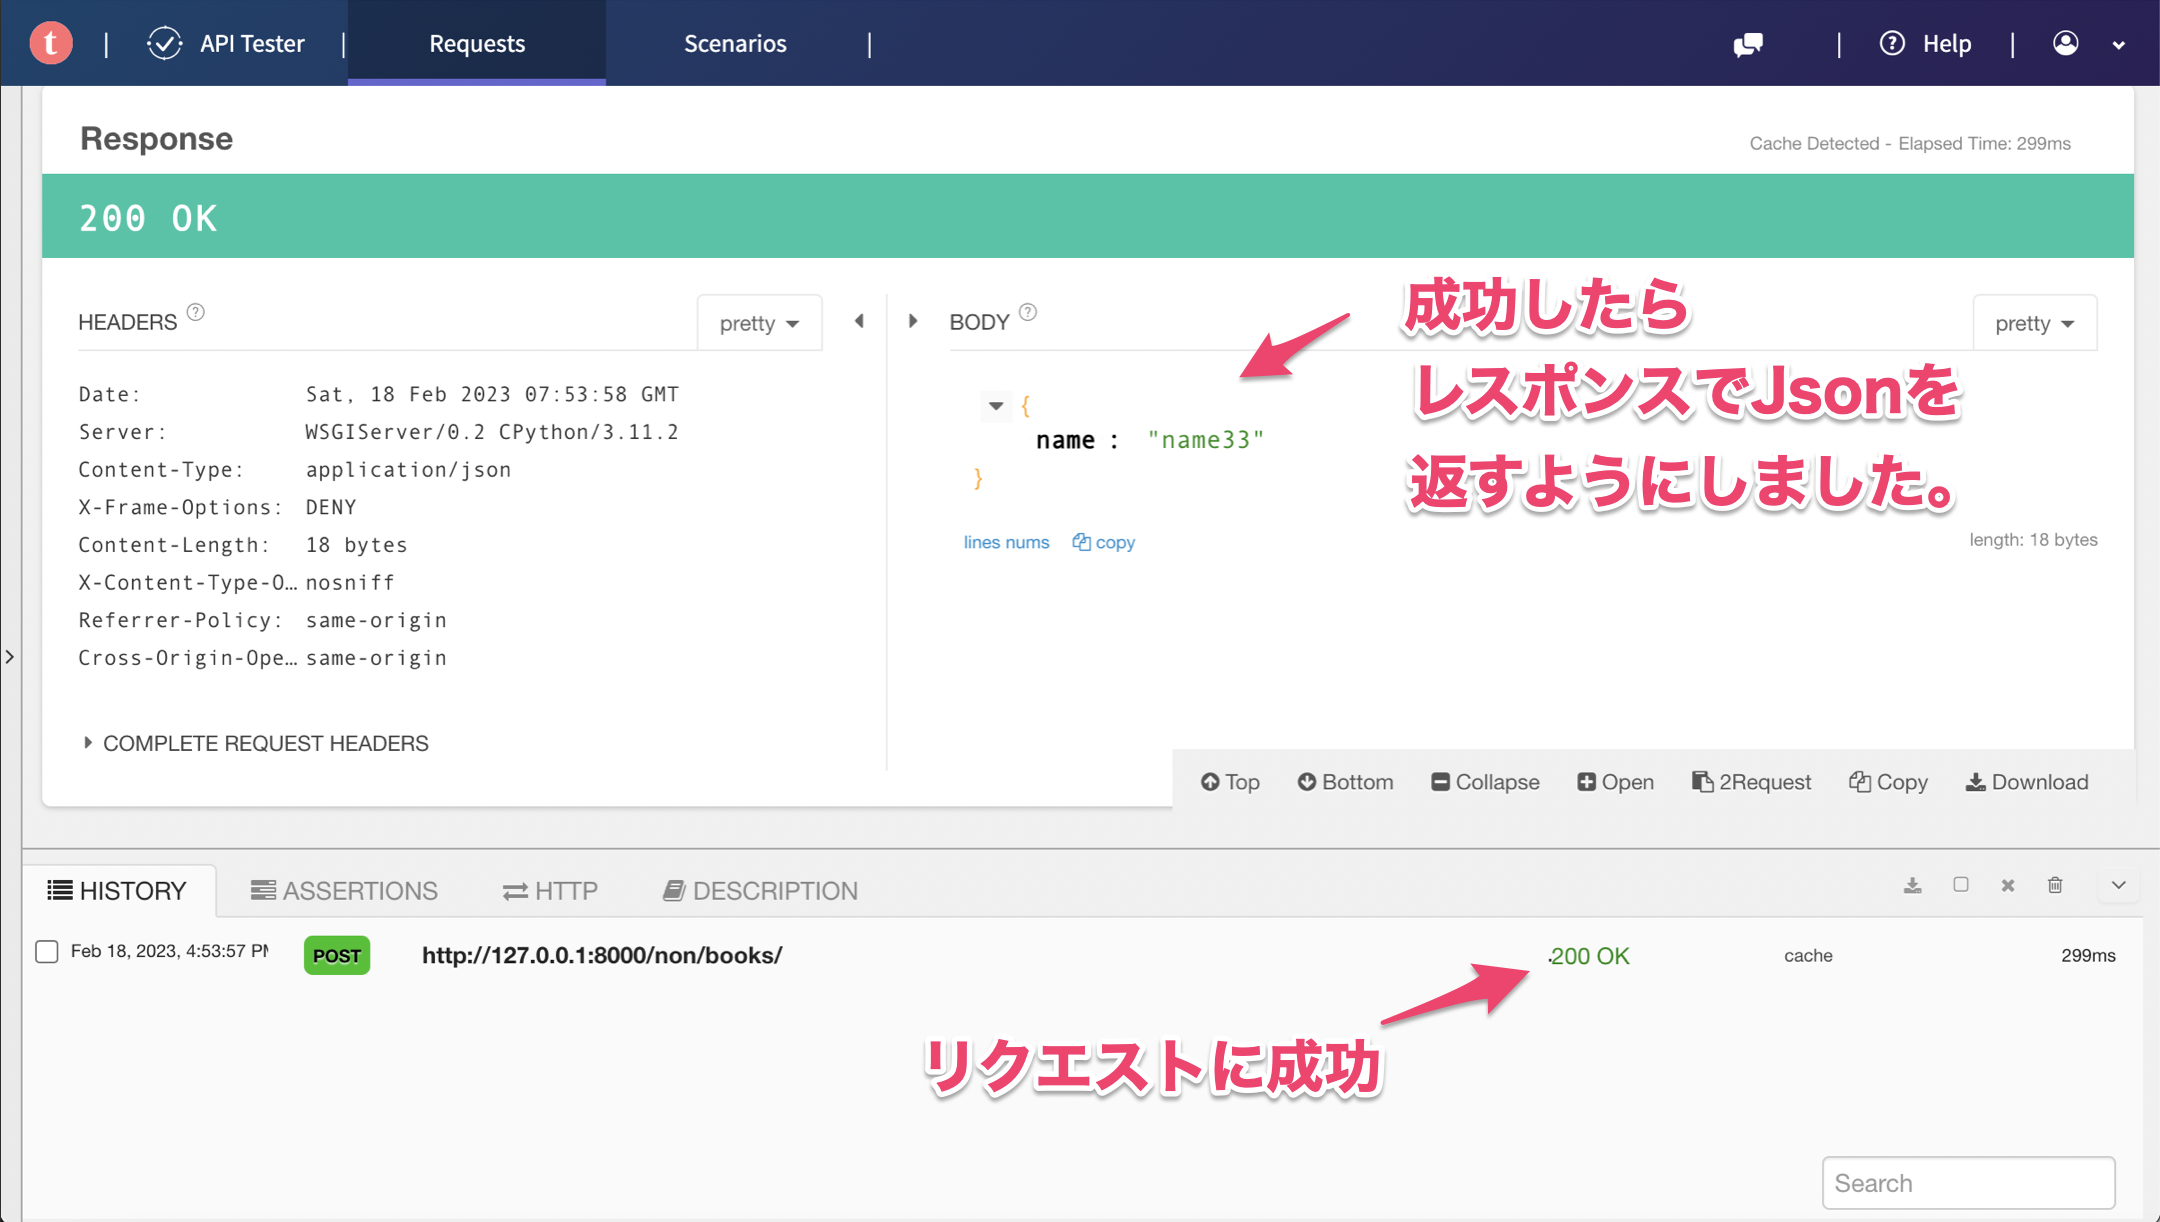Switch to the Scenarios tab
2160x1222 pixels.
tap(734, 43)
